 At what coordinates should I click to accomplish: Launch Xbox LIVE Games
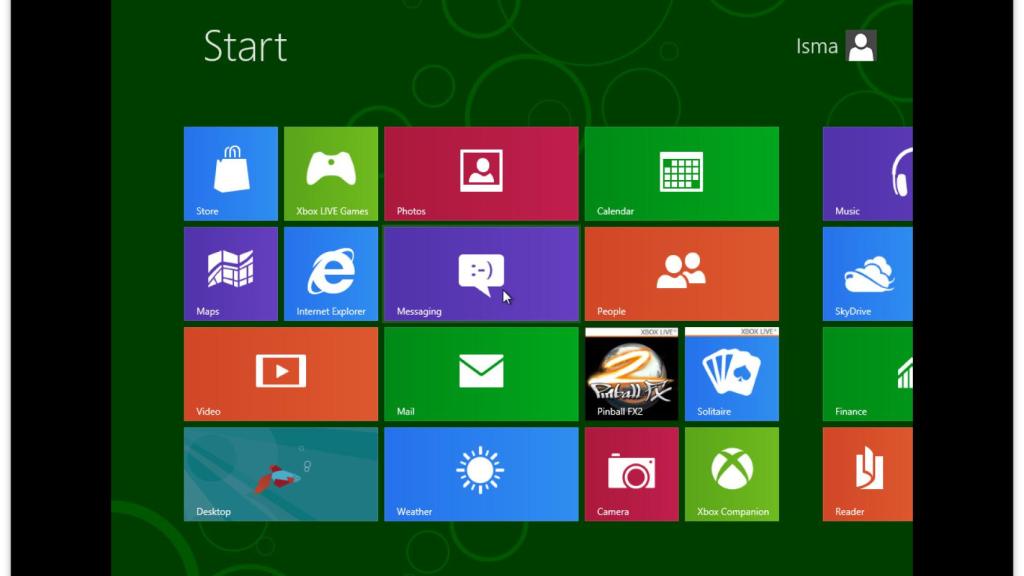coord(331,173)
